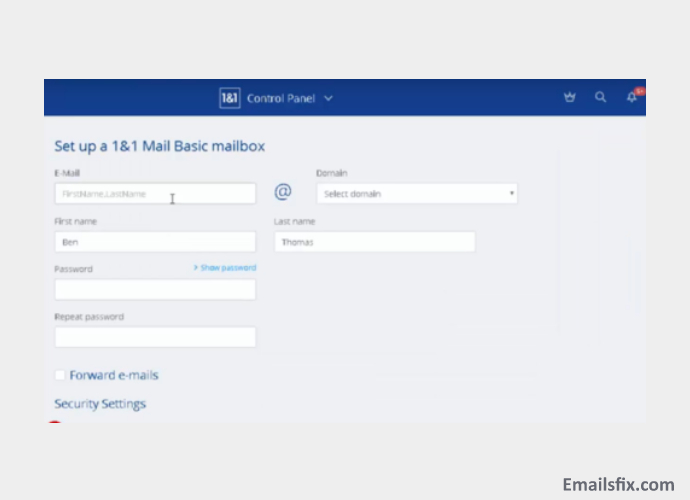The height and width of the screenshot is (500, 690).
Task: Click the First name field containing Ben
Action: pos(155,242)
